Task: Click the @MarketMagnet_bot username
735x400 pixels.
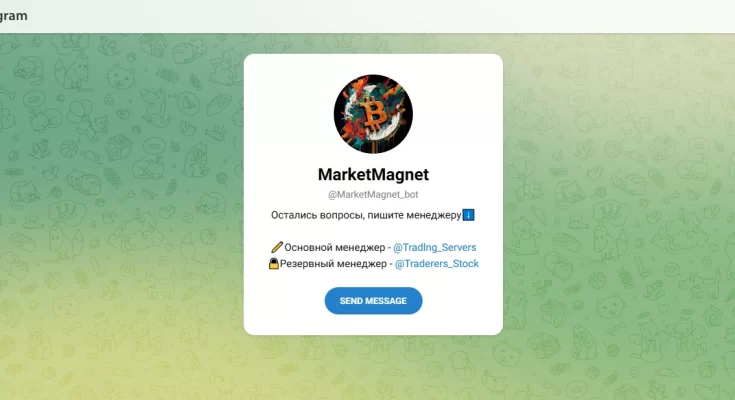Action: point(373,195)
